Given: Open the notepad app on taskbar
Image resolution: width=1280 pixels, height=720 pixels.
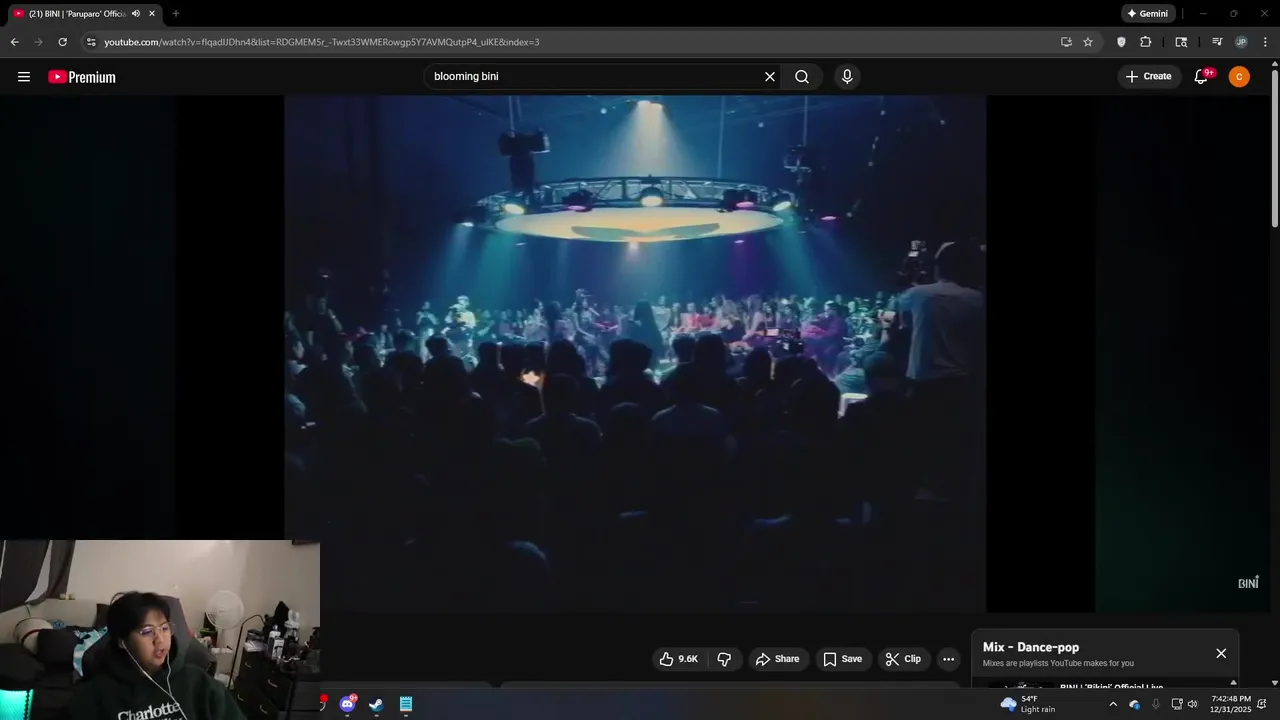Looking at the screenshot, I should pos(406,704).
